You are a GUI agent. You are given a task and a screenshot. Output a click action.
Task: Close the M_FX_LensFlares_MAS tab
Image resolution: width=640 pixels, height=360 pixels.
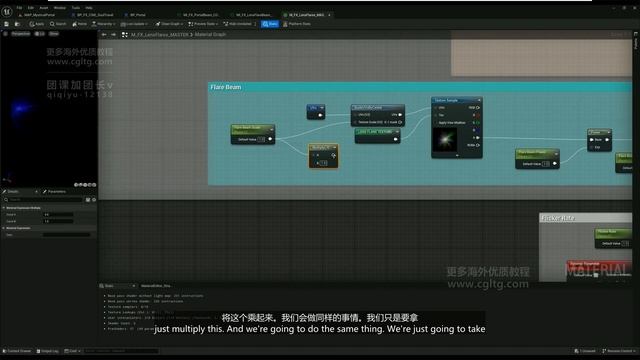click(329, 15)
